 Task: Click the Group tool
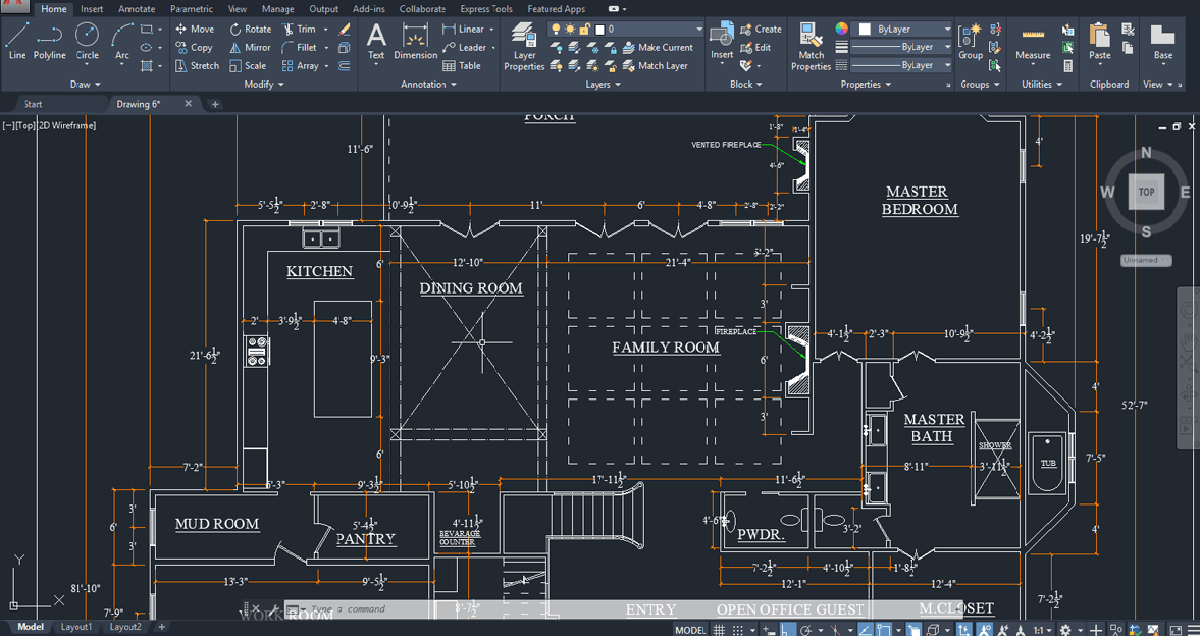tap(970, 43)
